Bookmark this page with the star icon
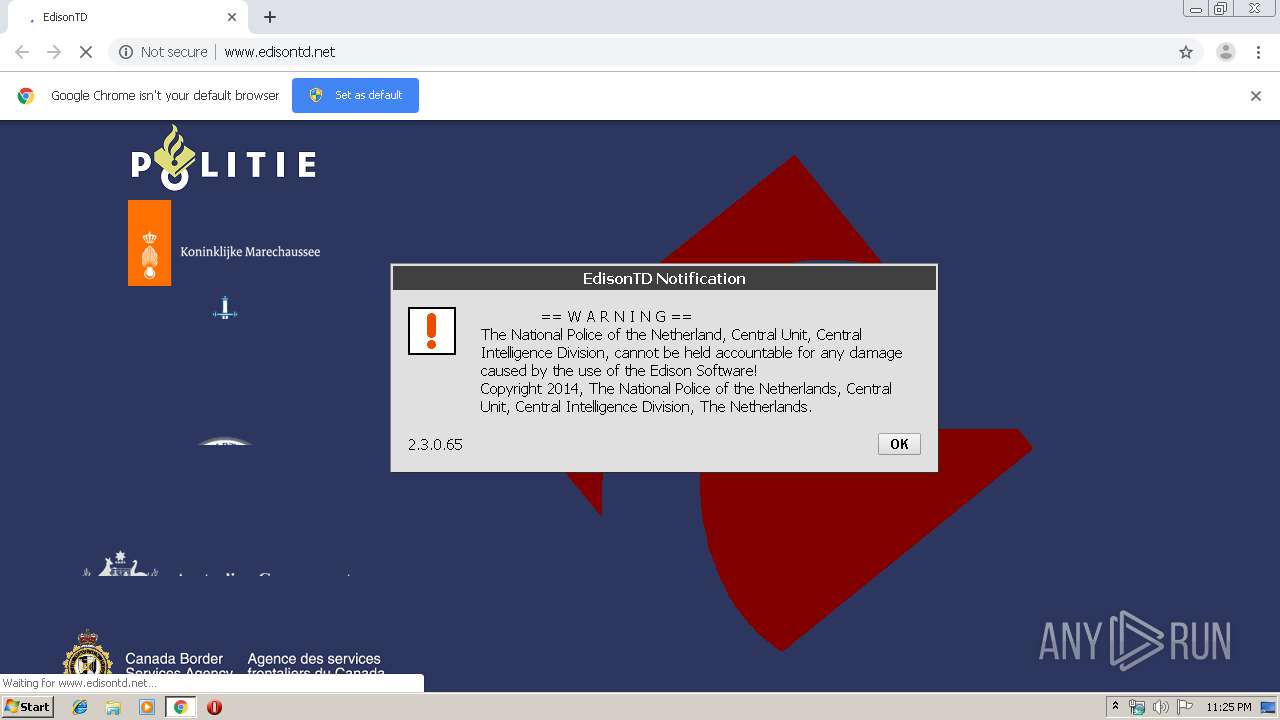Image resolution: width=1280 pixels, height=720 pixels. pyautogui.click(x=1186, y=52)
